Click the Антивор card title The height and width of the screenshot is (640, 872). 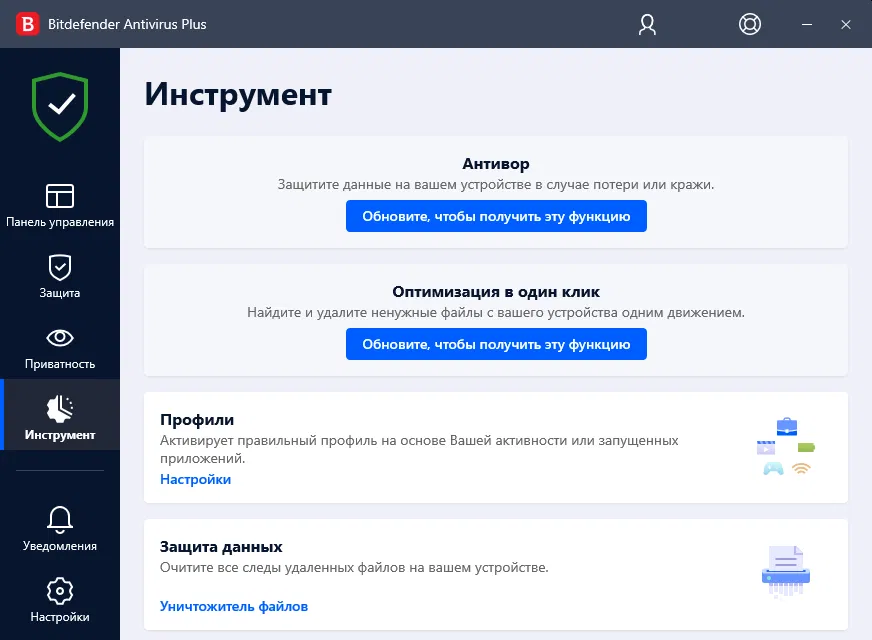pyautogui.click(x=496, y=164)
